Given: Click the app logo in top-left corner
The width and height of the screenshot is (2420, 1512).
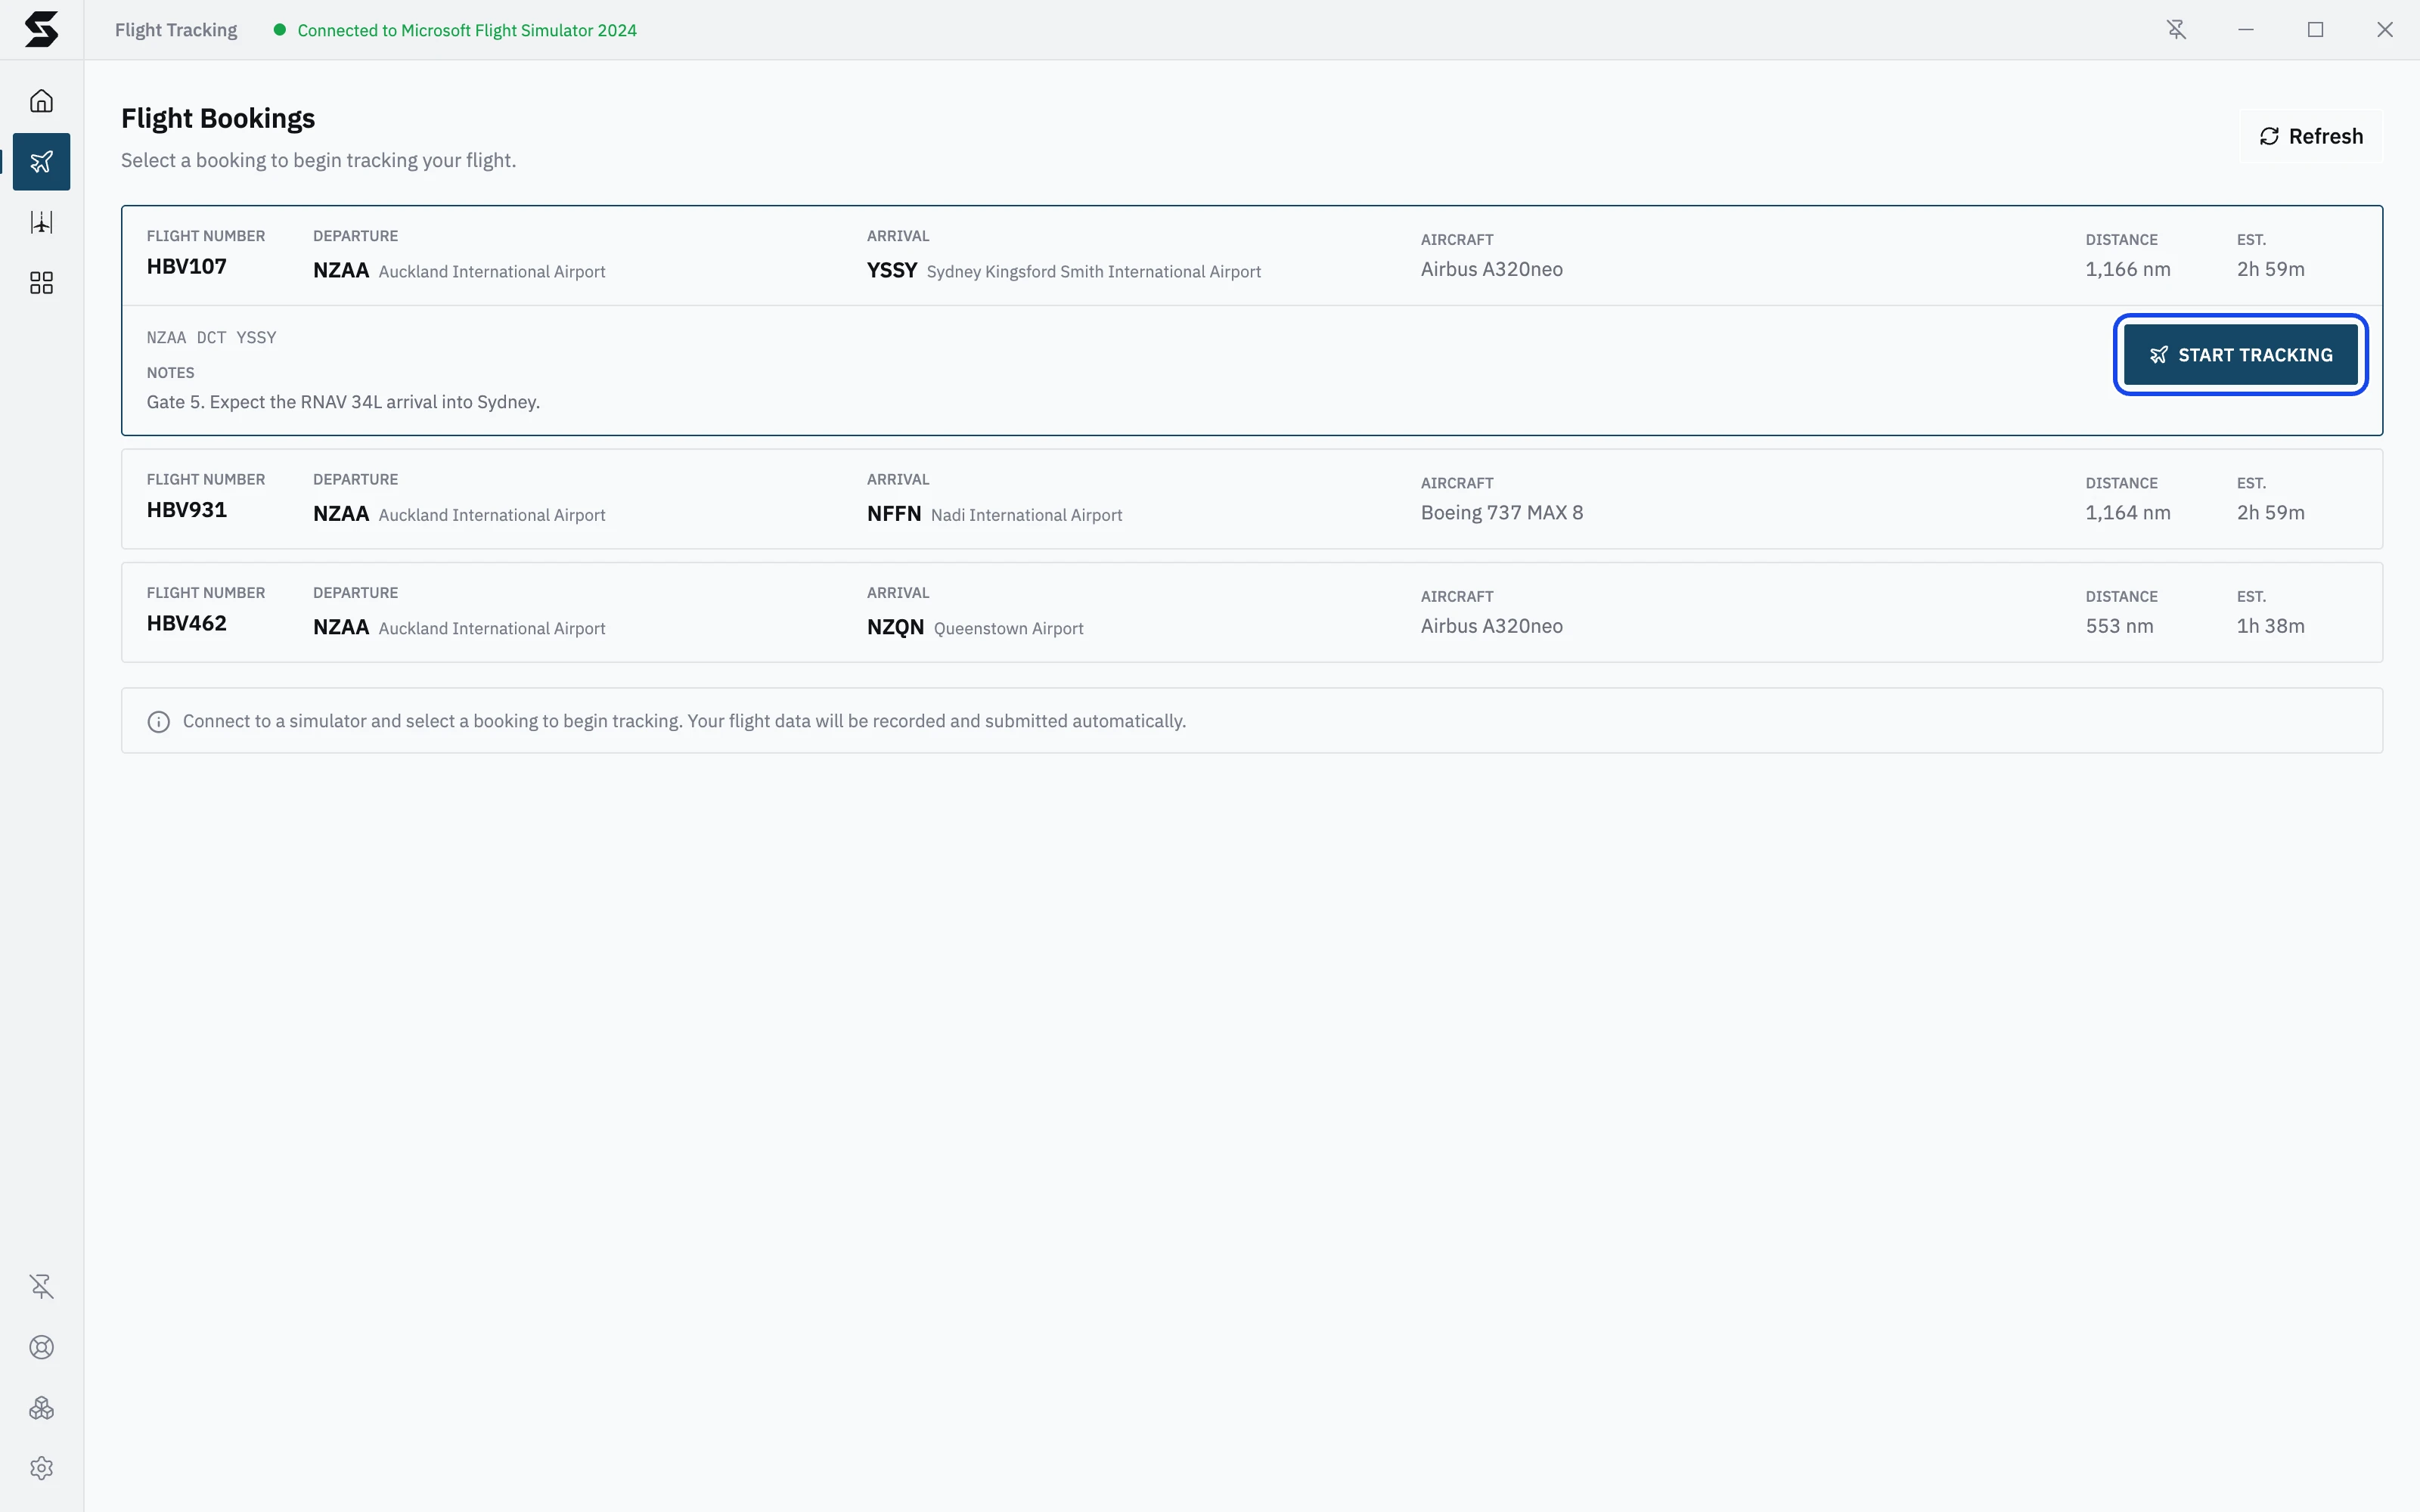Looking at the screenshot, I should [41, 30].
